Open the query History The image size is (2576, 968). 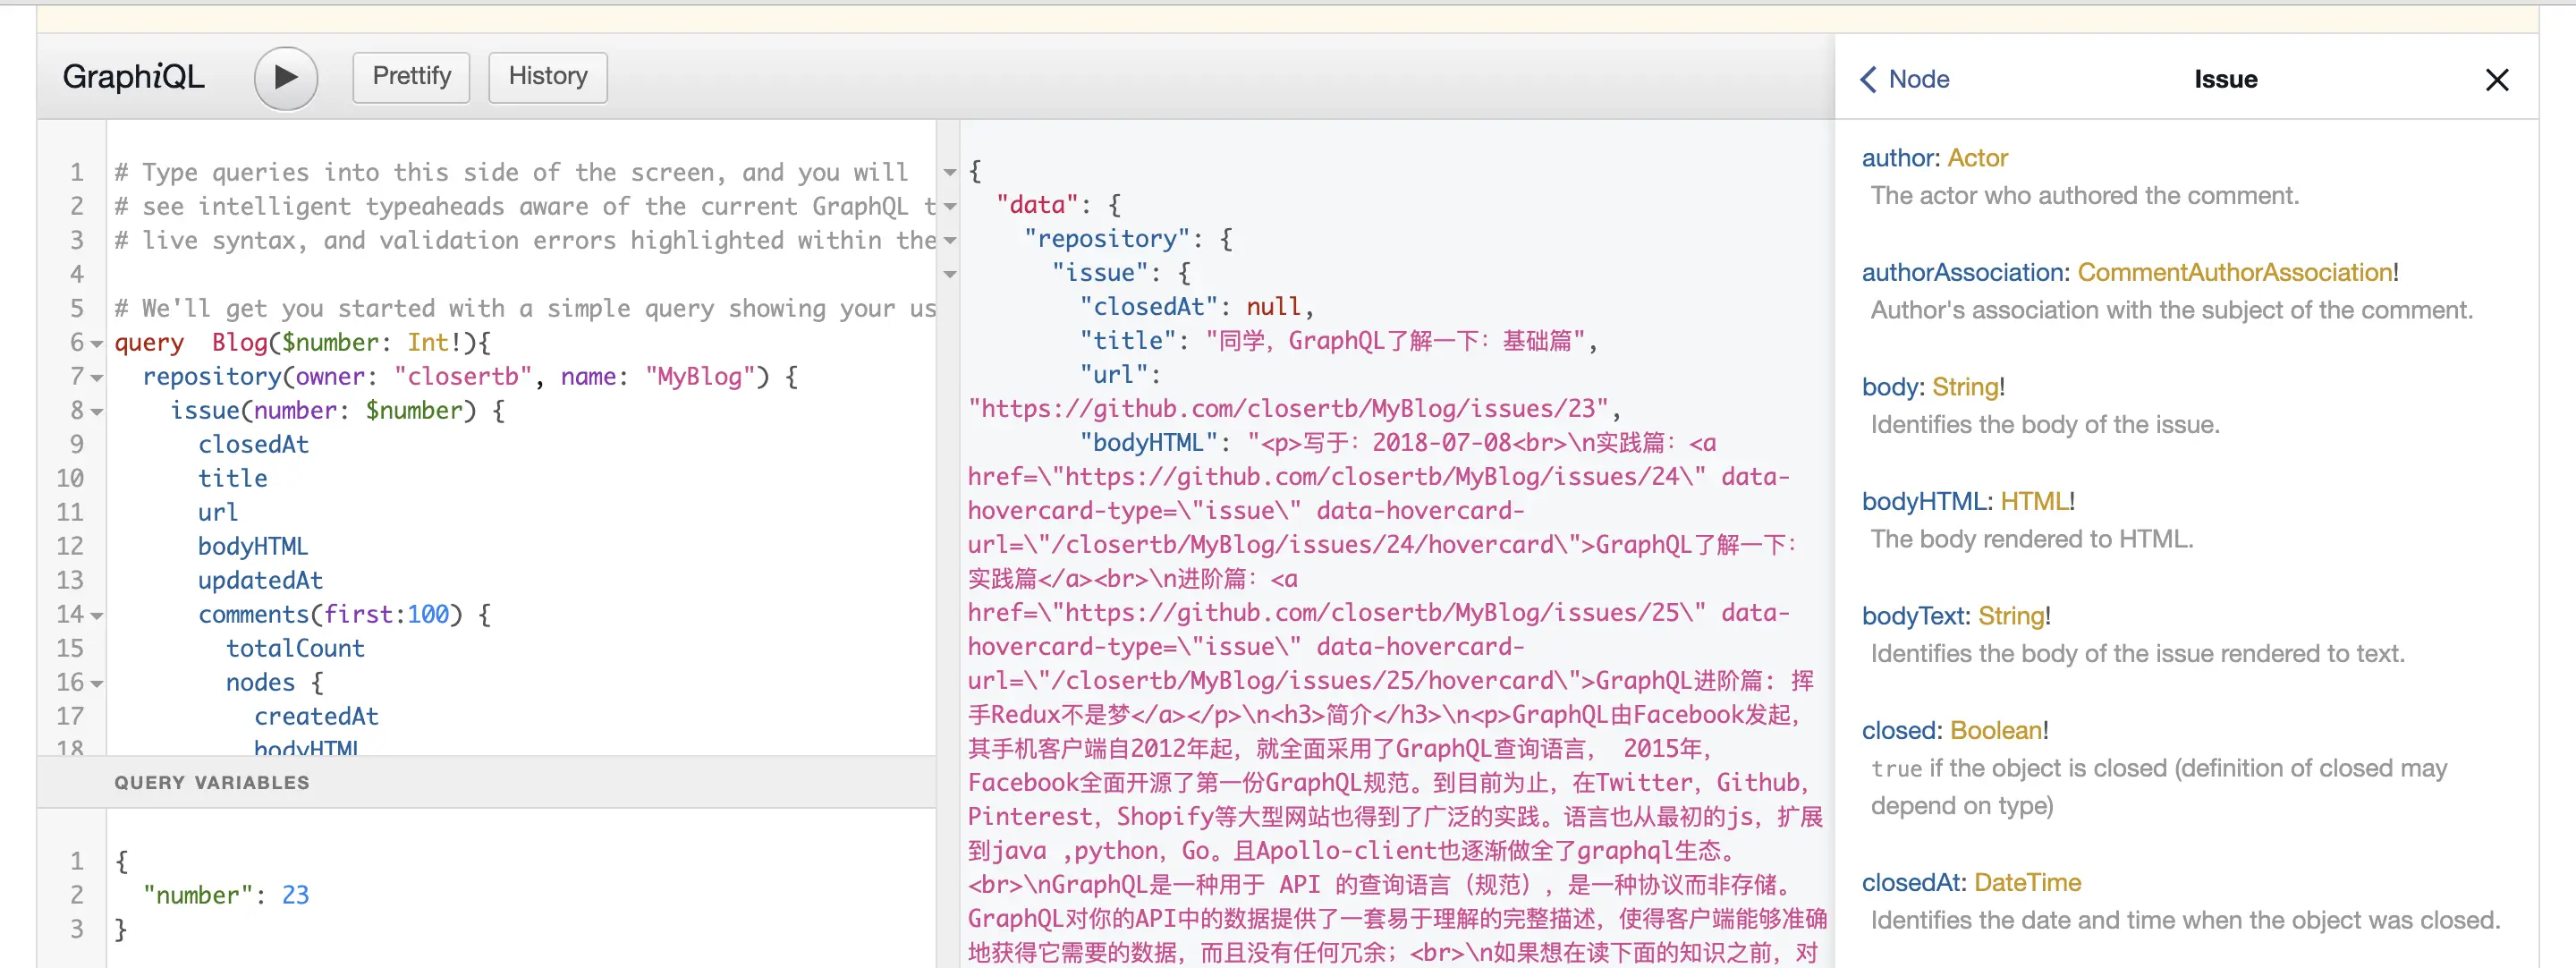(x=547, y=77)
